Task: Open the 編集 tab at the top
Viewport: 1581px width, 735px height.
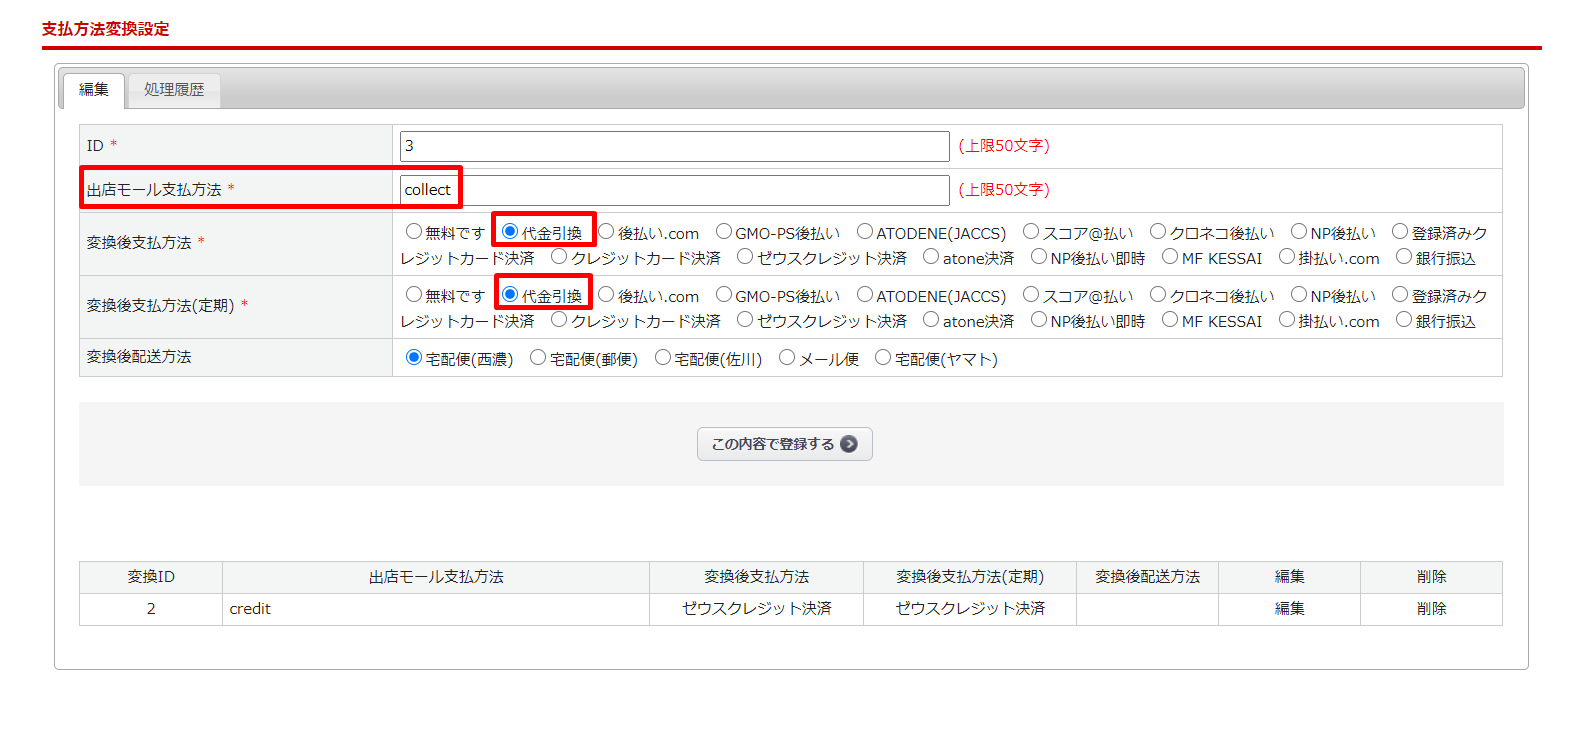Action: 94,90
